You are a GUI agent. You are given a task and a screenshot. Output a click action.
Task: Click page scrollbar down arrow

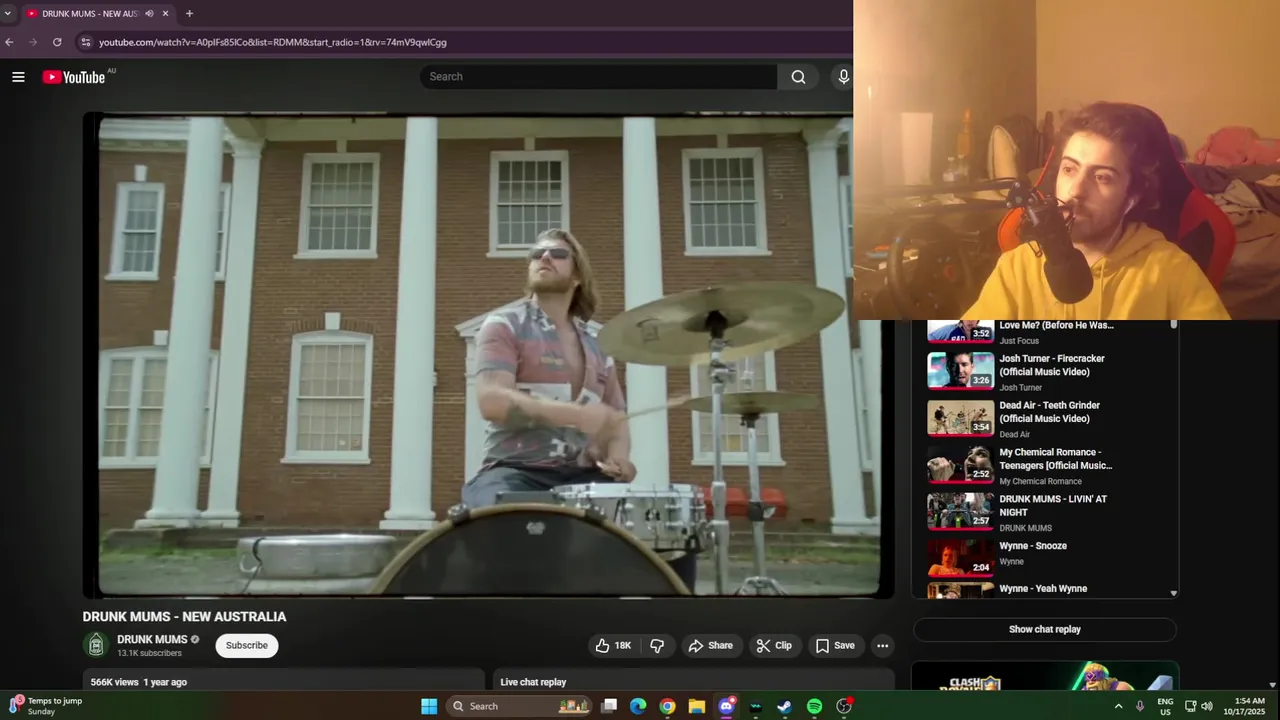pyautogui.click(x=1272, y=685)
